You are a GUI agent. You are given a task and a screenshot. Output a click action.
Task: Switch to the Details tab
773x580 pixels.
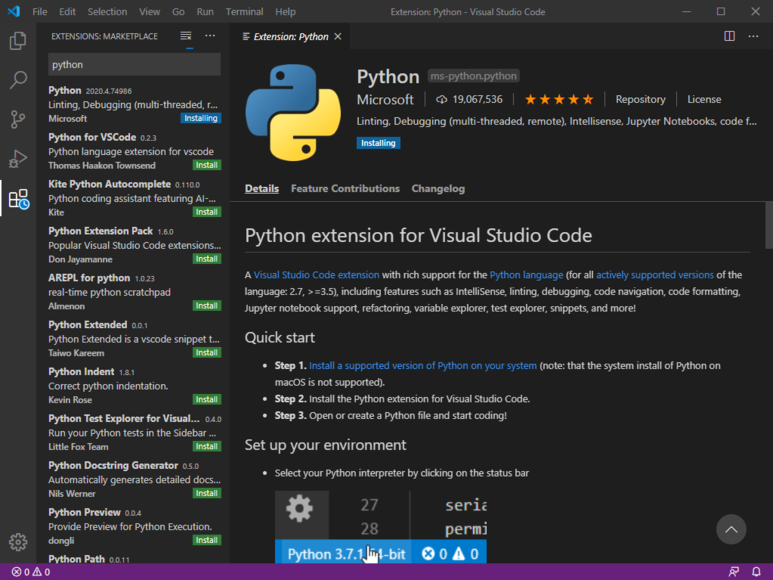[262, 189]
